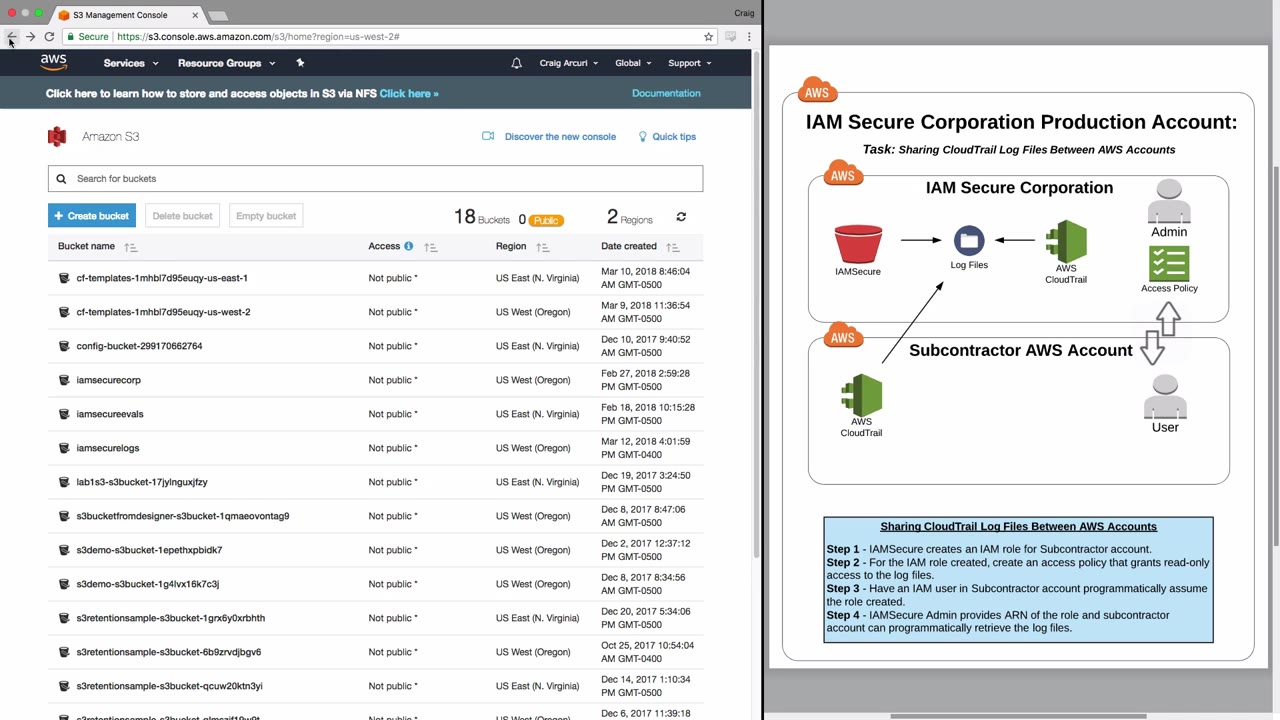Click the Access column info icon
Viewport: 1280px width, 720px height.
tap(408, 246)
